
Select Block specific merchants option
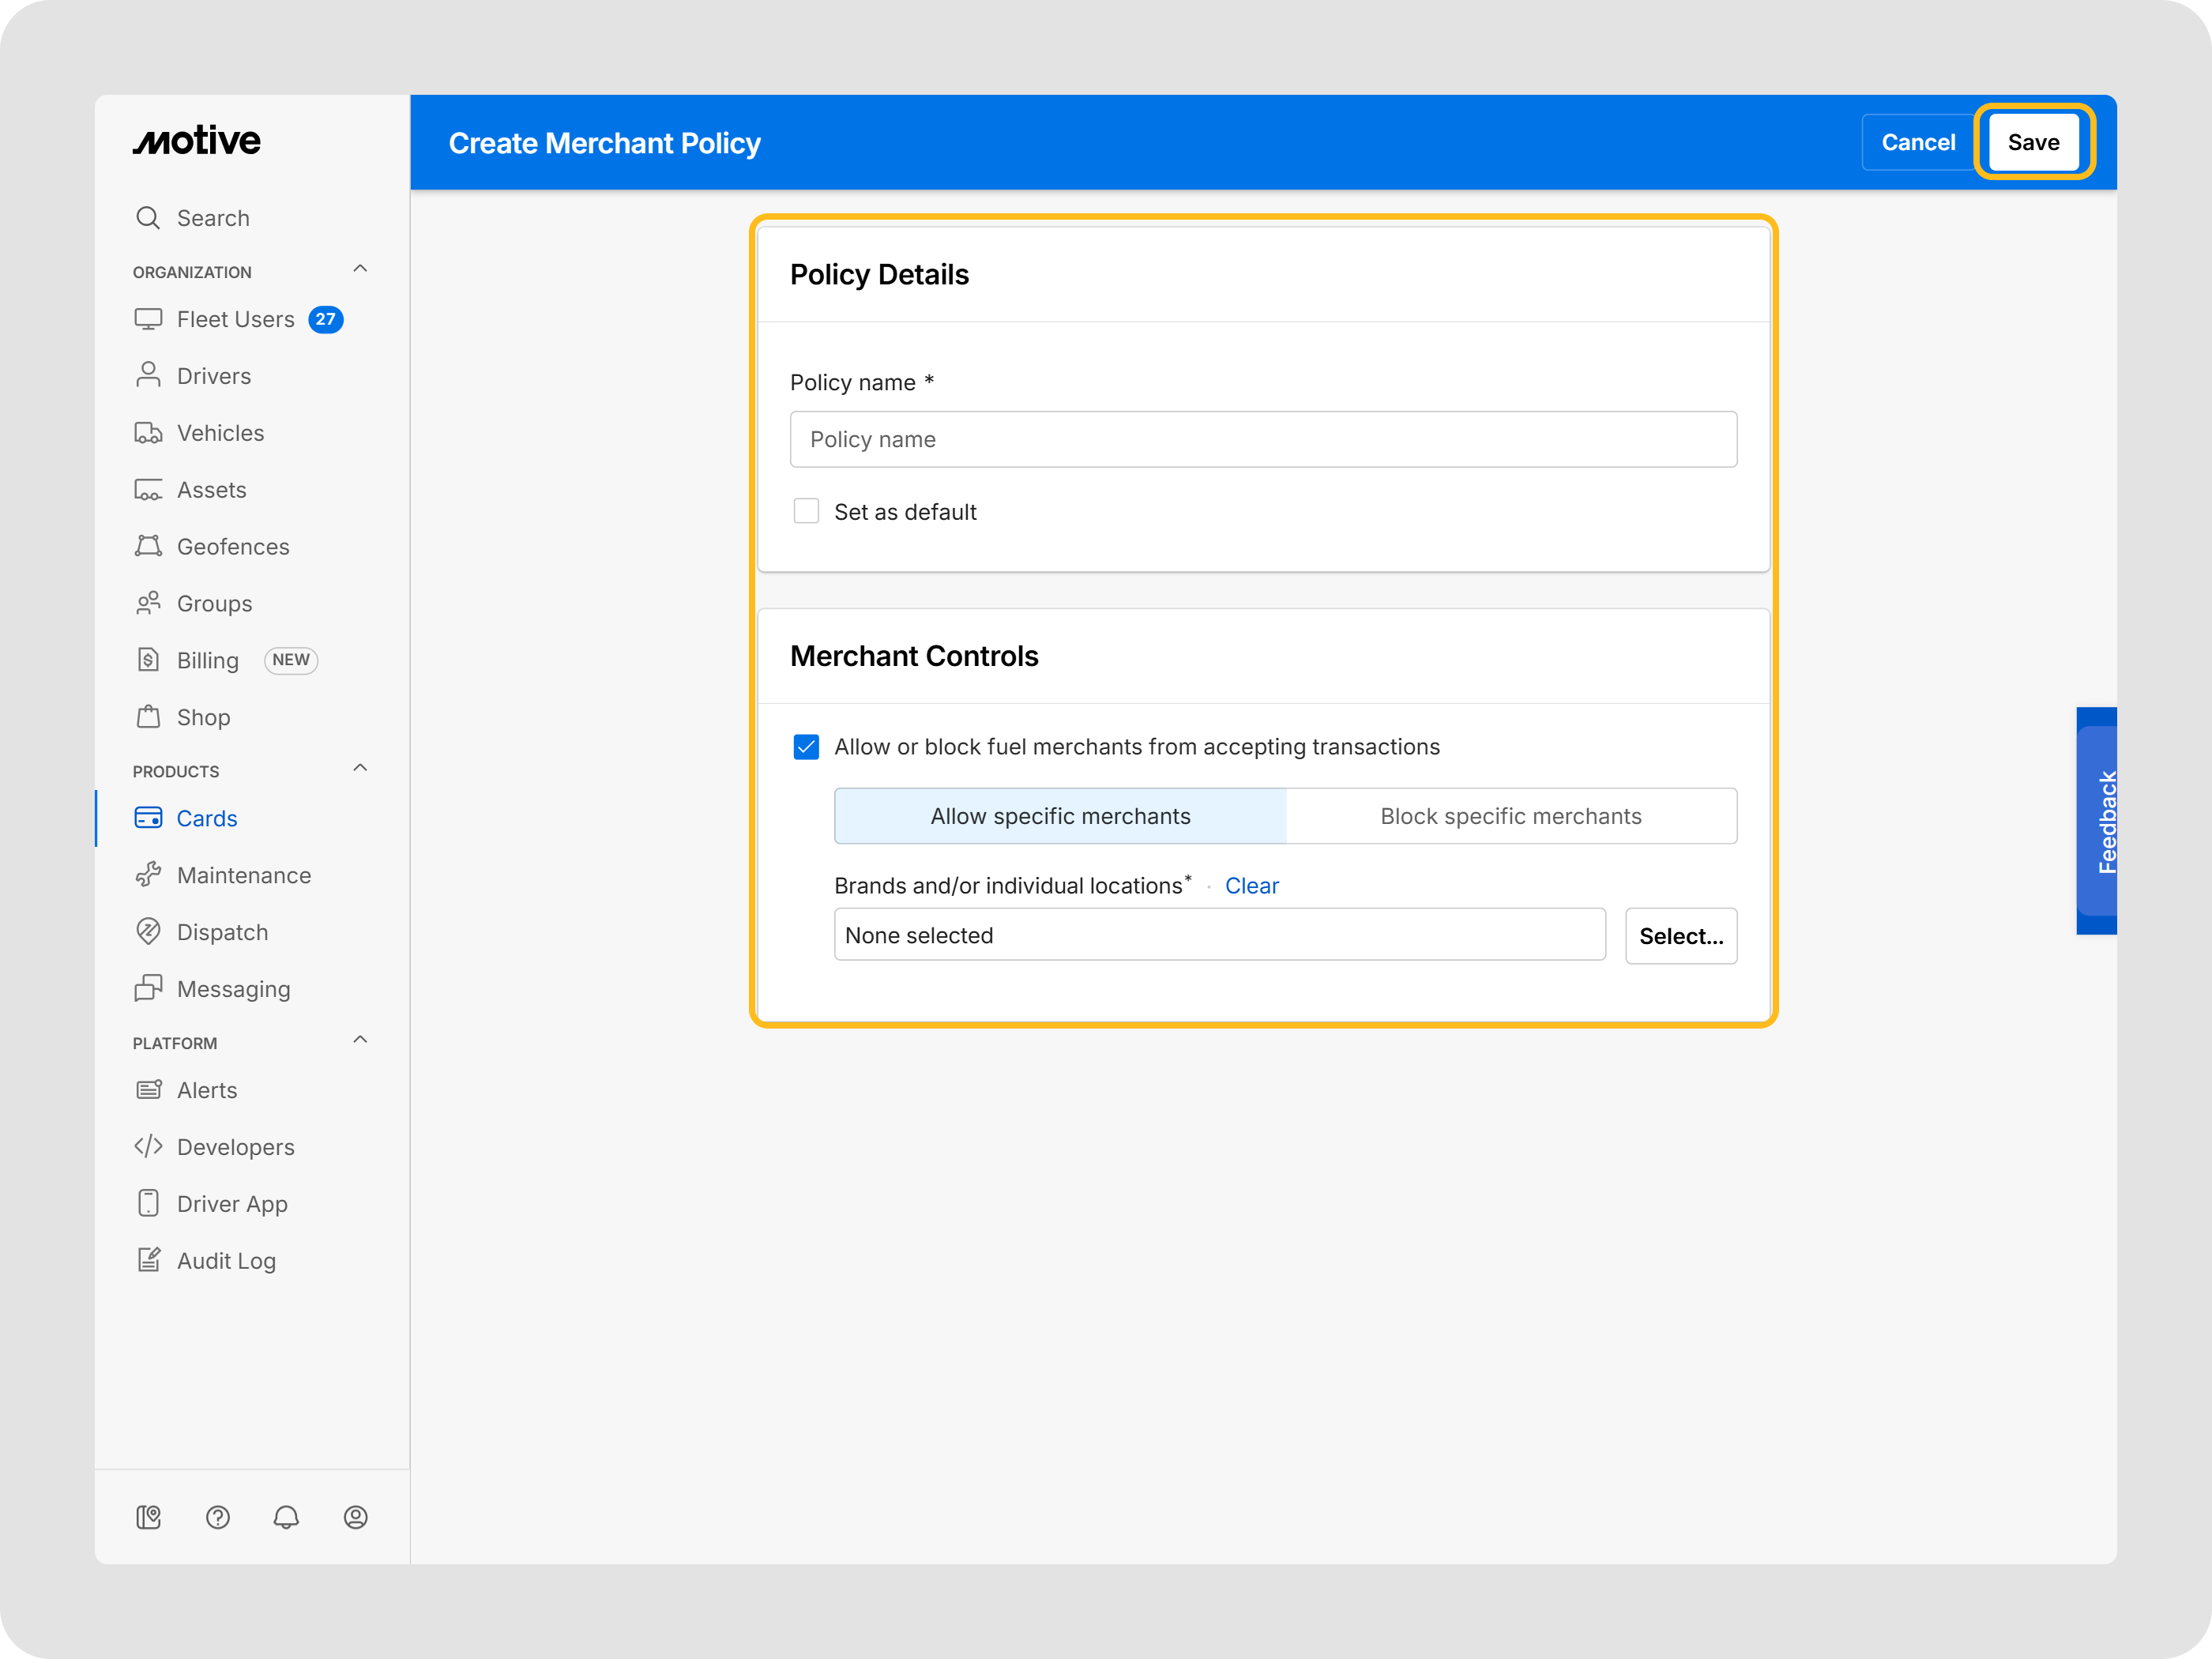pyautogui.click(x=1510, y=816)
